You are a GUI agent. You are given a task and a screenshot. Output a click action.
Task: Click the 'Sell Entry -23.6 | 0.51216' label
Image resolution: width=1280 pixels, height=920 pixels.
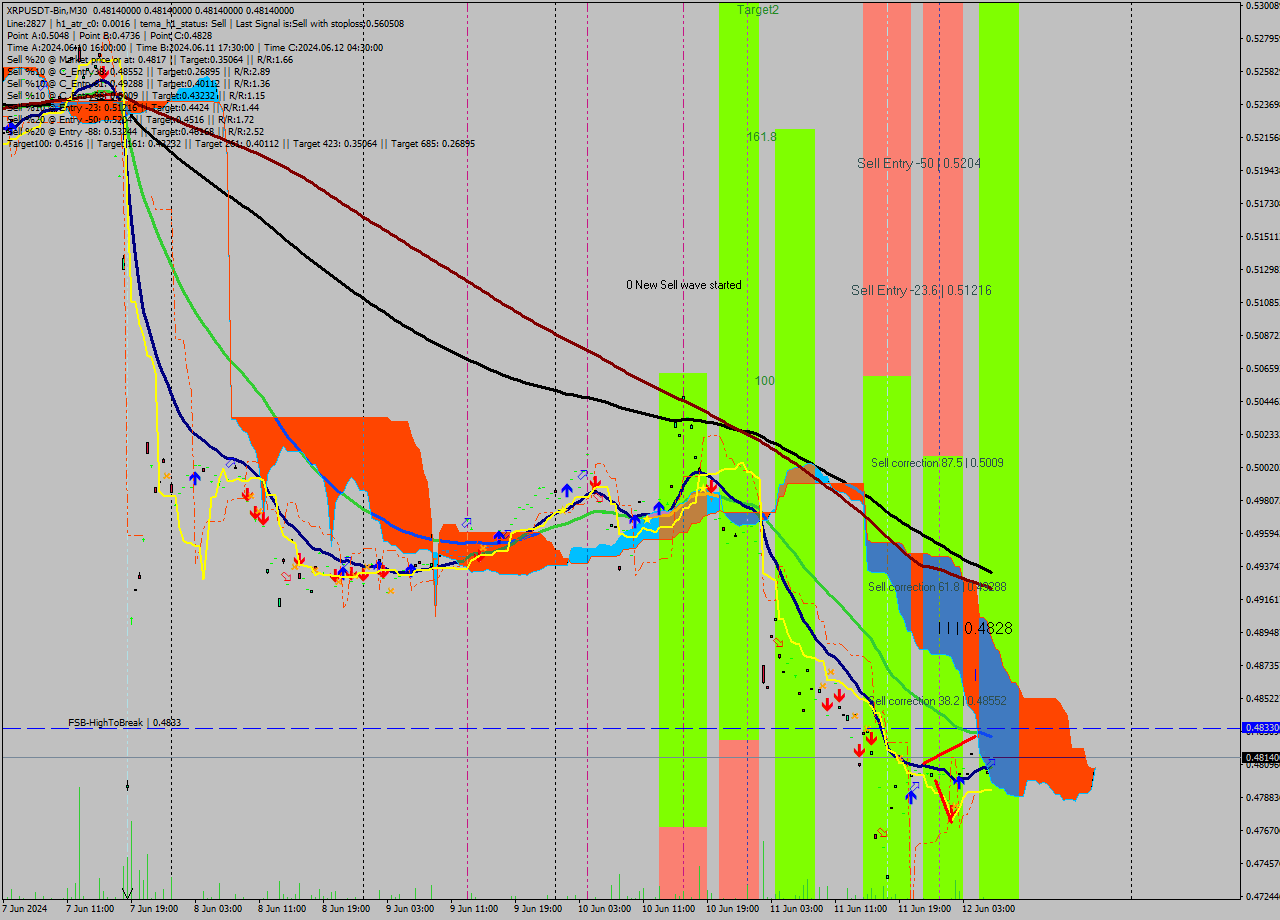tap(921, 290)
